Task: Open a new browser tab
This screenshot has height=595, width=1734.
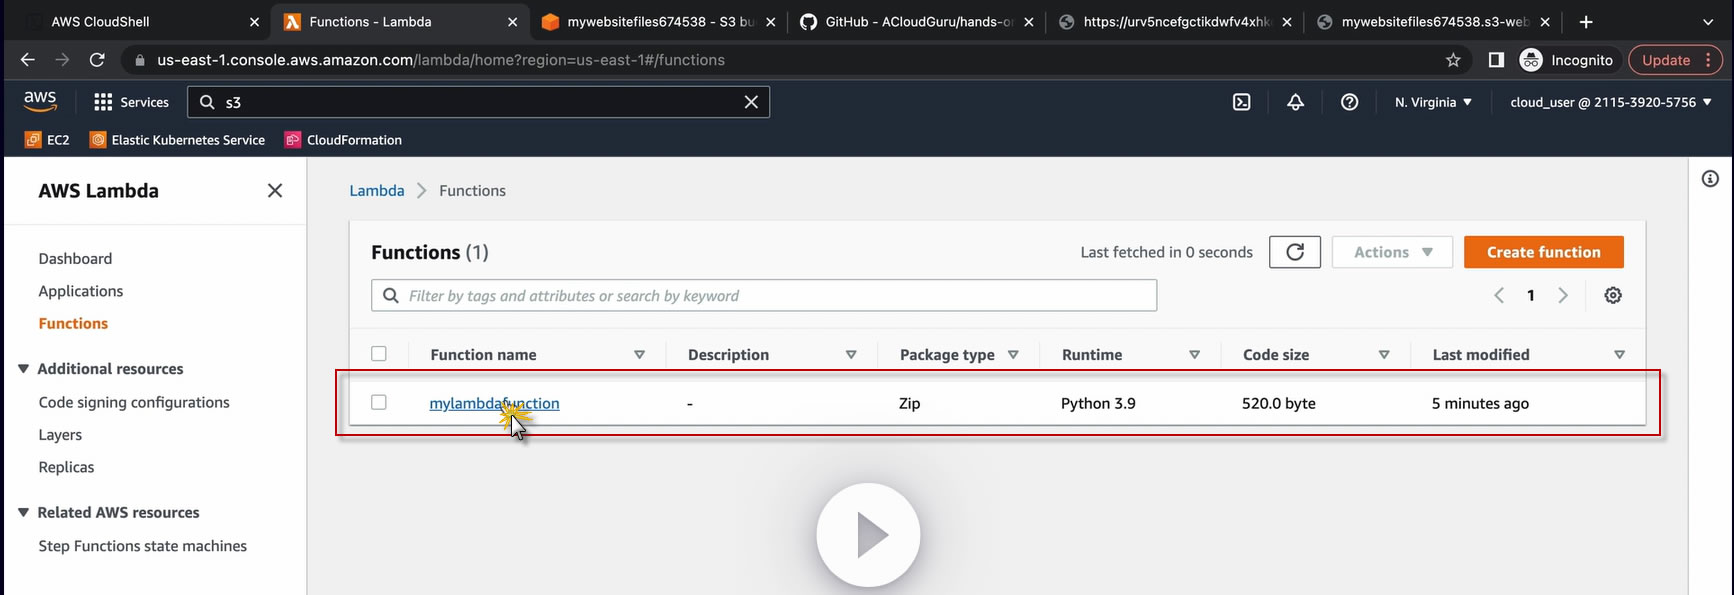Action: click(x=1586, y=22)
